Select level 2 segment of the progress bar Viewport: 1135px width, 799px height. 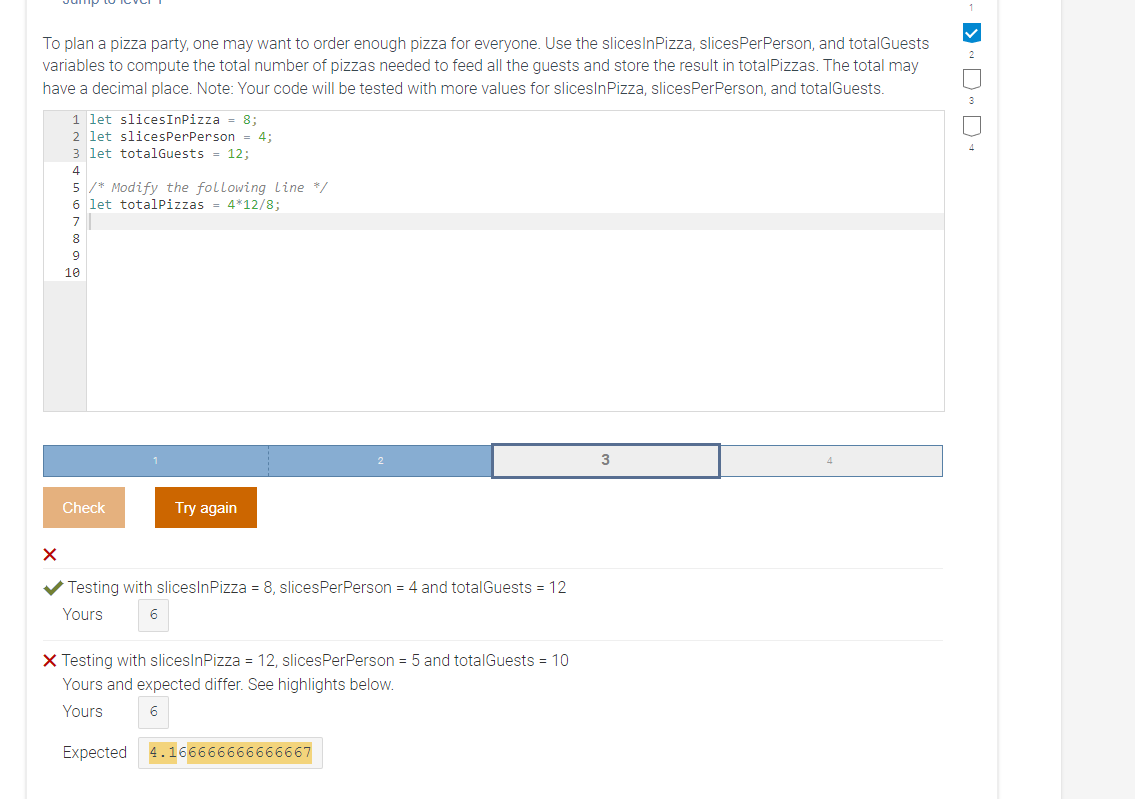380,460
